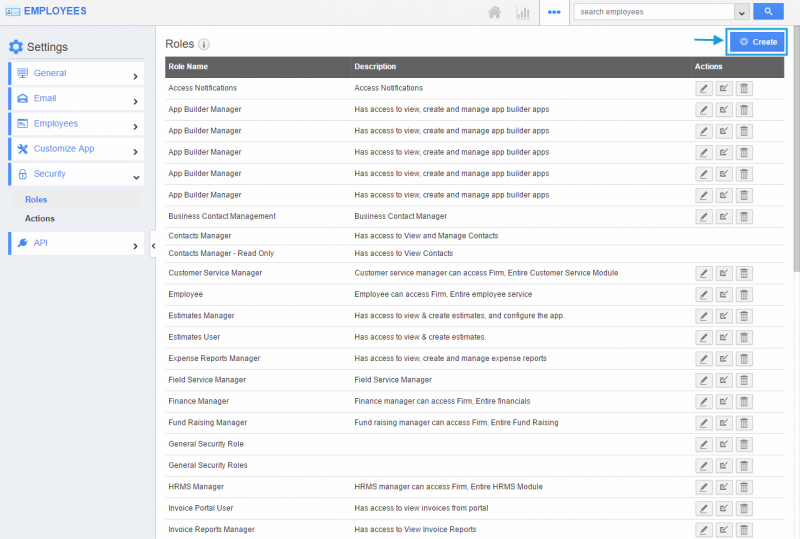Click trash icon for Field Service Manager
800x539 pixels.
pos(744,380)
